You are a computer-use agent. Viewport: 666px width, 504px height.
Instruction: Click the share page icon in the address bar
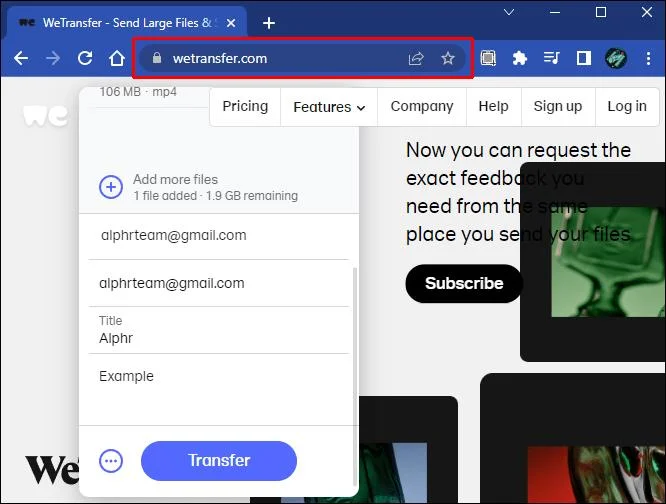tap(416, 58)
